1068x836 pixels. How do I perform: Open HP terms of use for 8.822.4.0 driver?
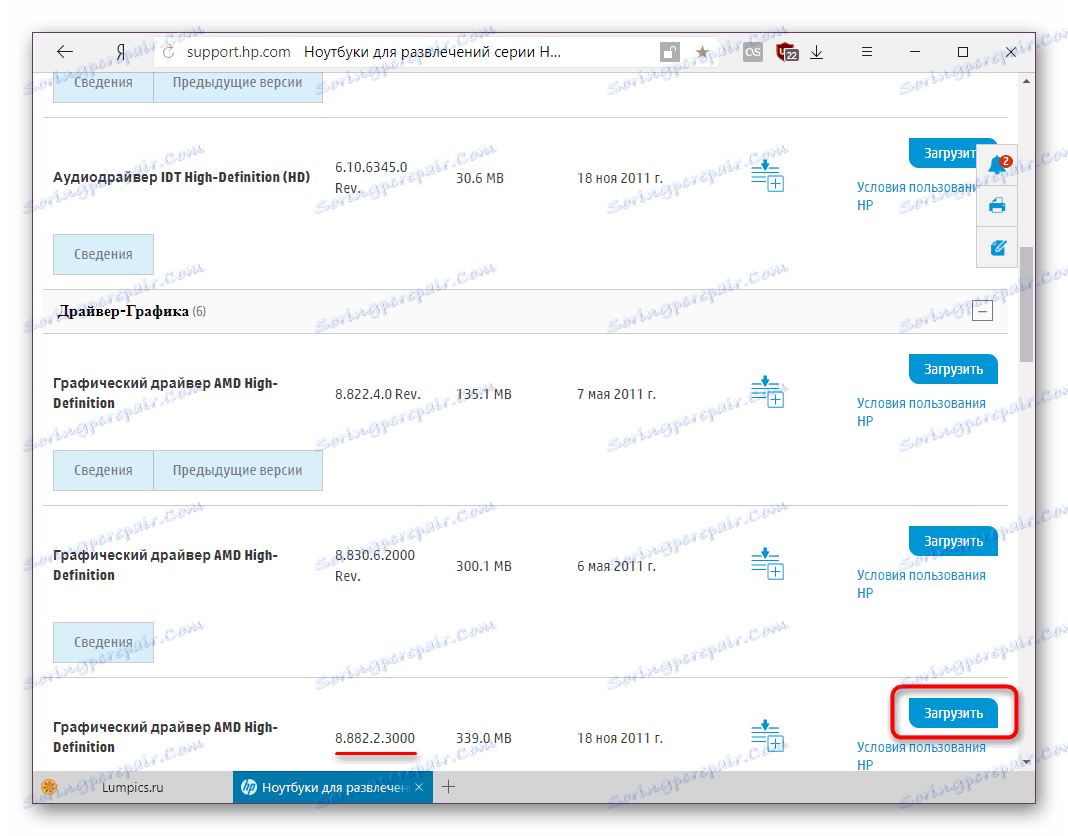pos(921,412)
